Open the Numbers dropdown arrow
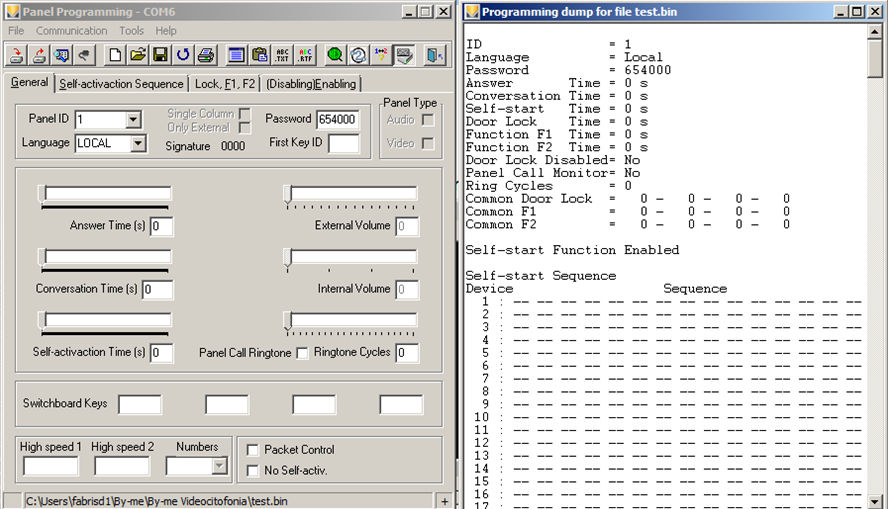 pos(219,466)
